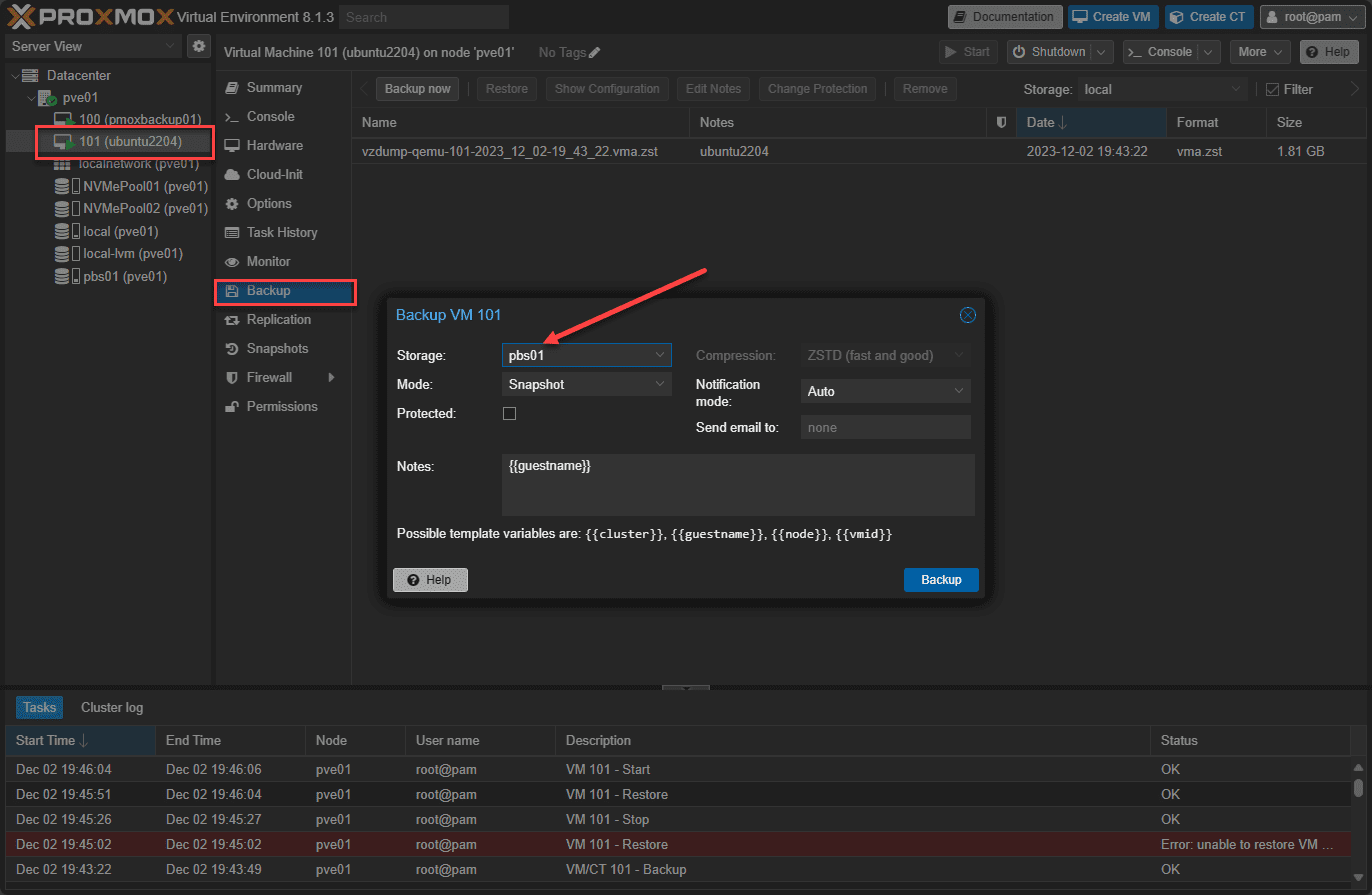
Task: Click the blue Backup button in dialog
Action: click(x=940, y=580)
